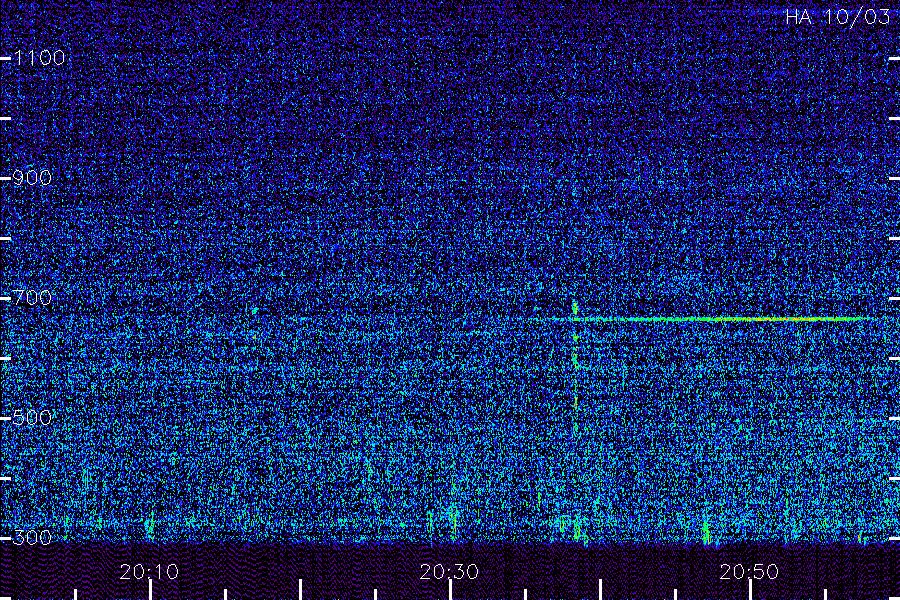Click the HA 10/03 header text
Screen dimensions: 900x600
click(x=837, y=17)
